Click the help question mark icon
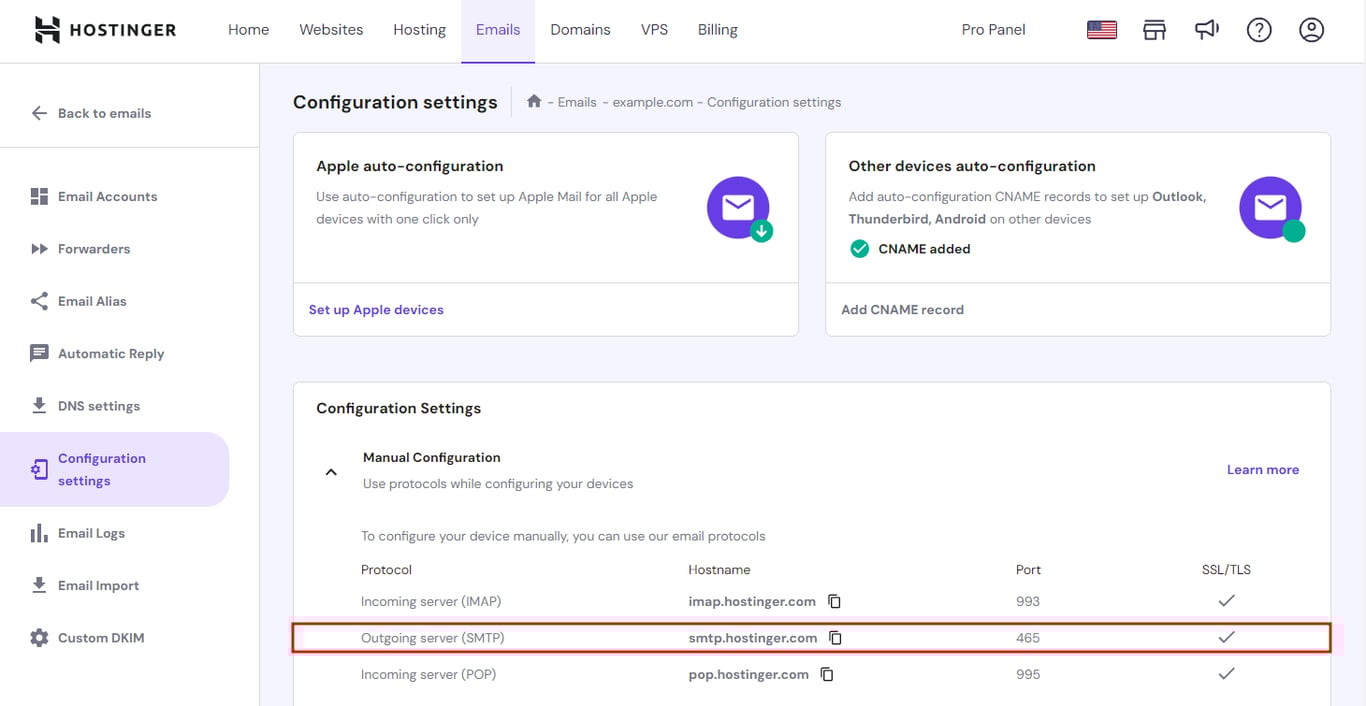Screen dimensions: 1366x706 tap(1259, 30)
